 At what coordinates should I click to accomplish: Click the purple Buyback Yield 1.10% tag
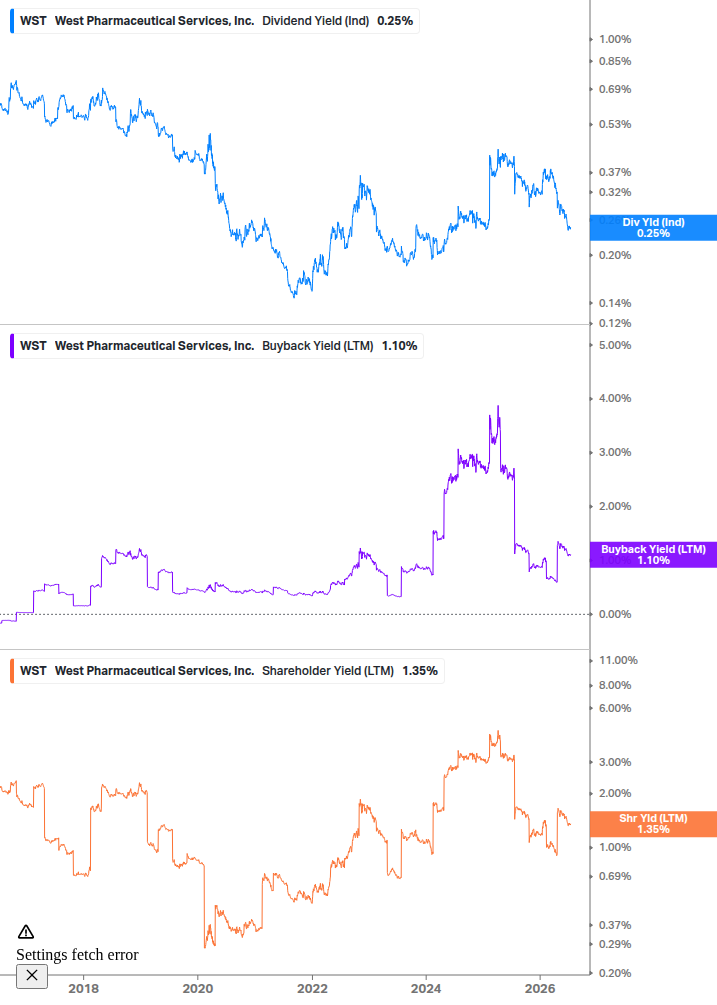pyautogui.click(x=653, y=554)
